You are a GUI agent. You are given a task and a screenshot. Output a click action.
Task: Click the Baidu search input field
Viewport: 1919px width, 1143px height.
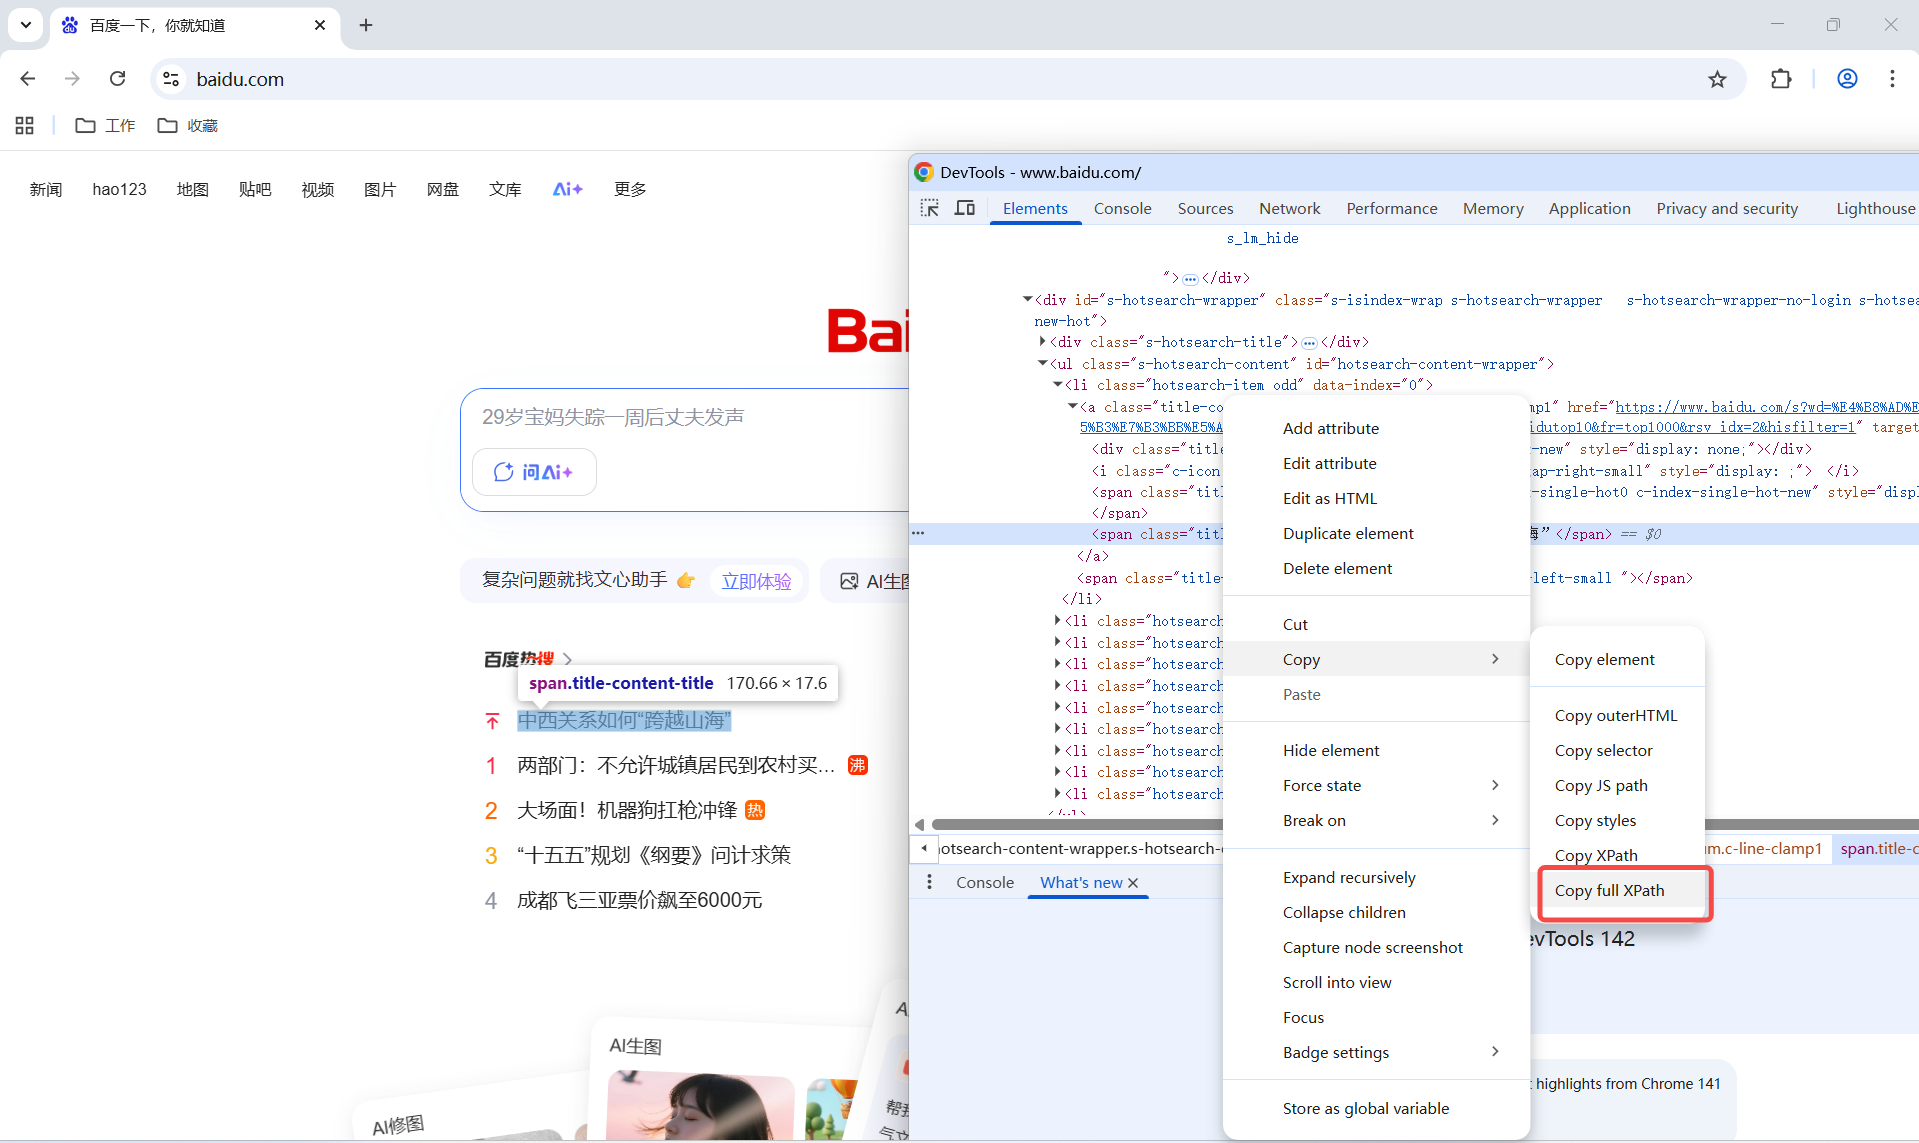tap(680, 417)
